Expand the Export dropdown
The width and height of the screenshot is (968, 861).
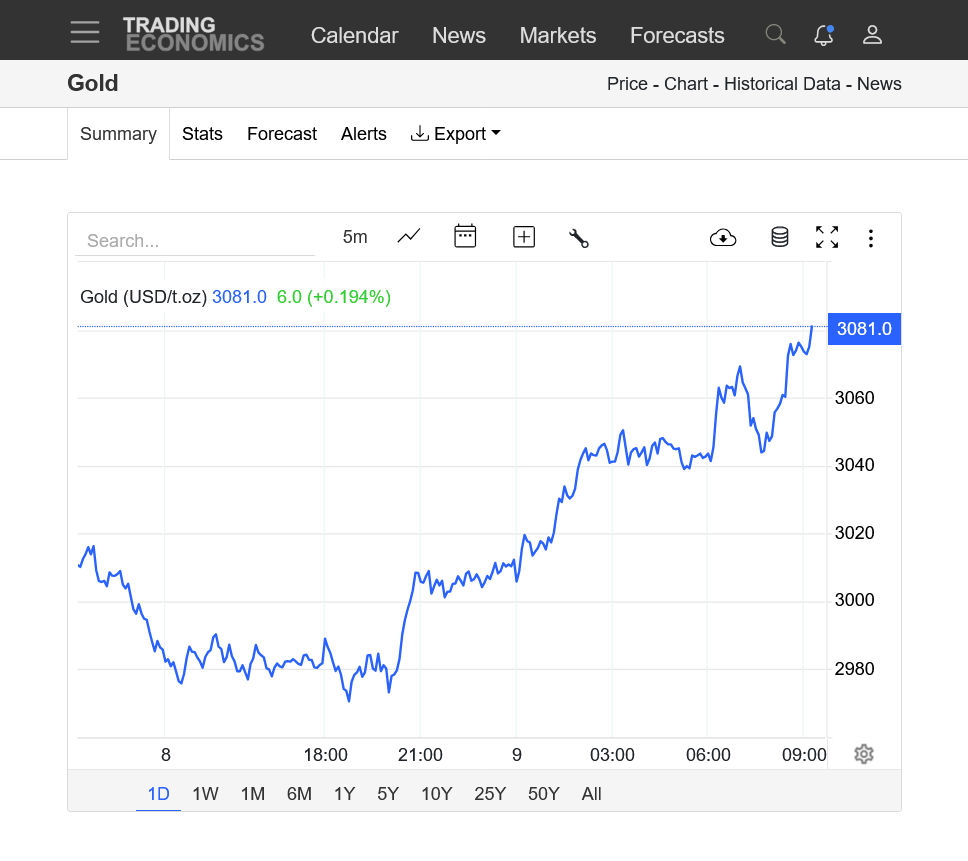coord(456,134)
